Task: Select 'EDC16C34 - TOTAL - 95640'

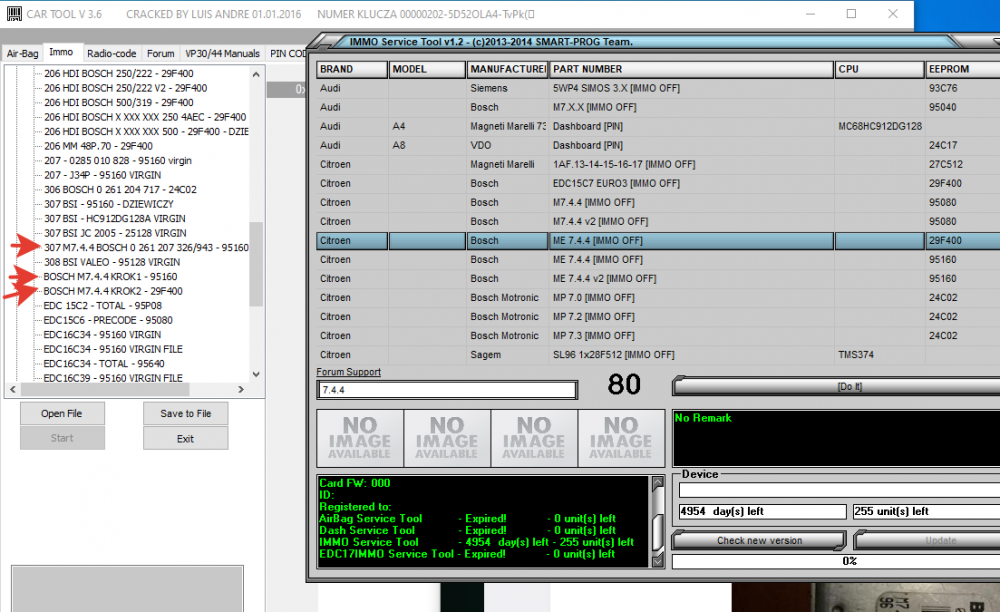Action: pyautogui.click(x=104, y=364)
